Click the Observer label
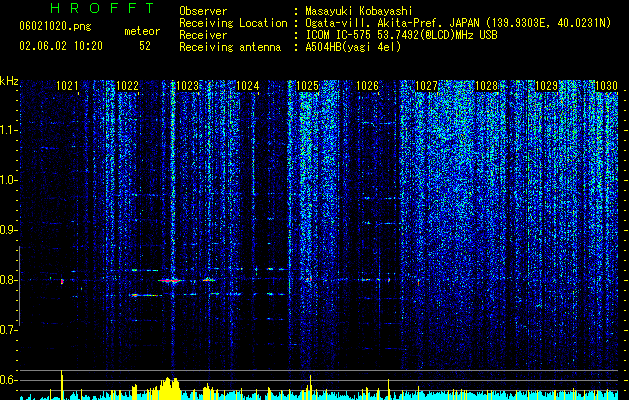The width and height of the screenshot is (629, 400). 203,11
